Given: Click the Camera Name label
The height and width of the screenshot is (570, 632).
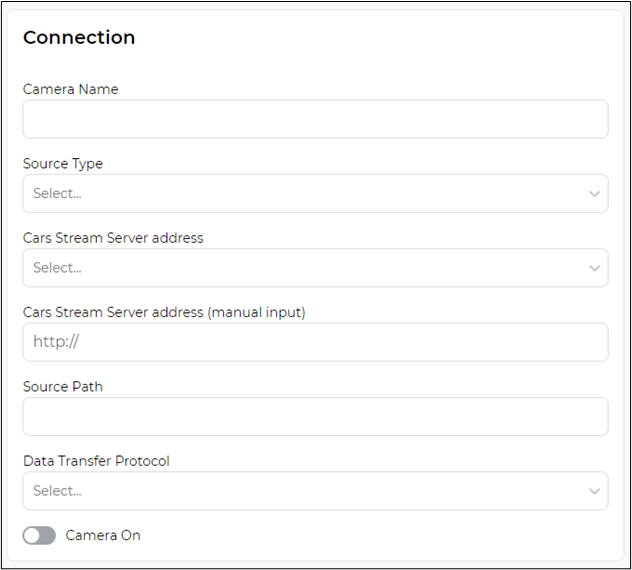Looking at the screenshot, I should click(x=71, y=89).
